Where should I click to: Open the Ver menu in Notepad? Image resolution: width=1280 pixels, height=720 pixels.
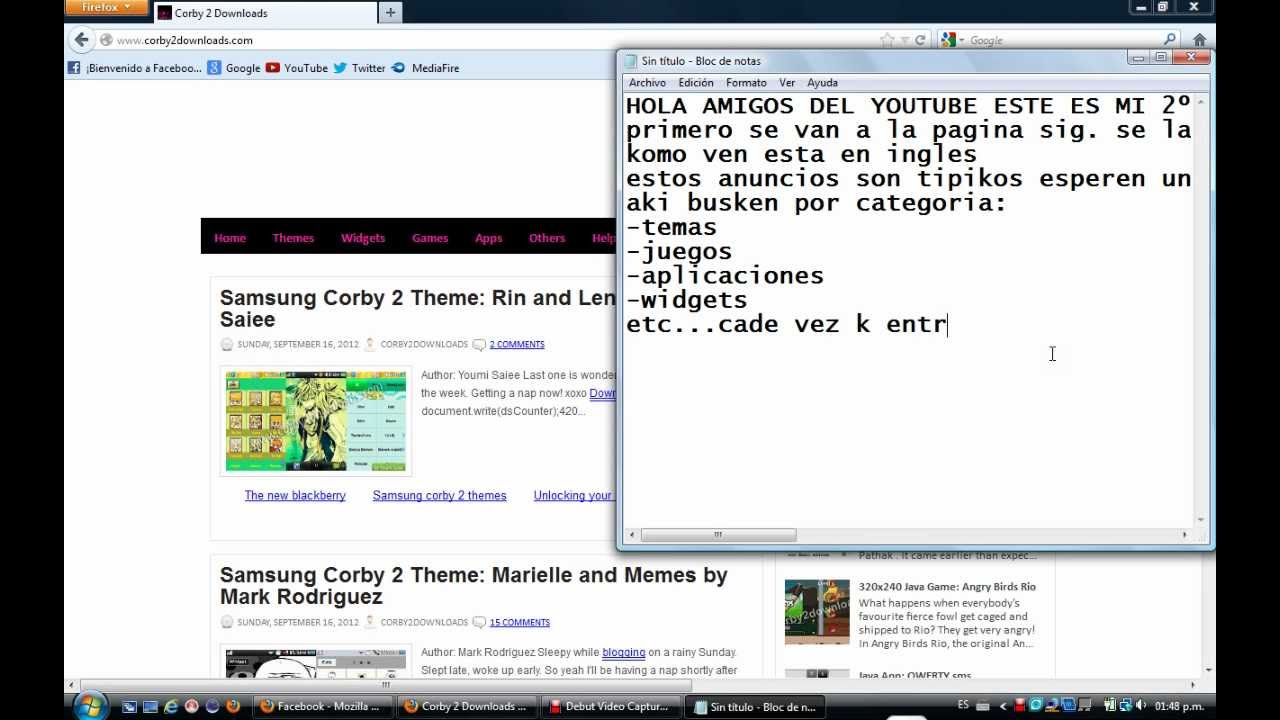(787, 83)
